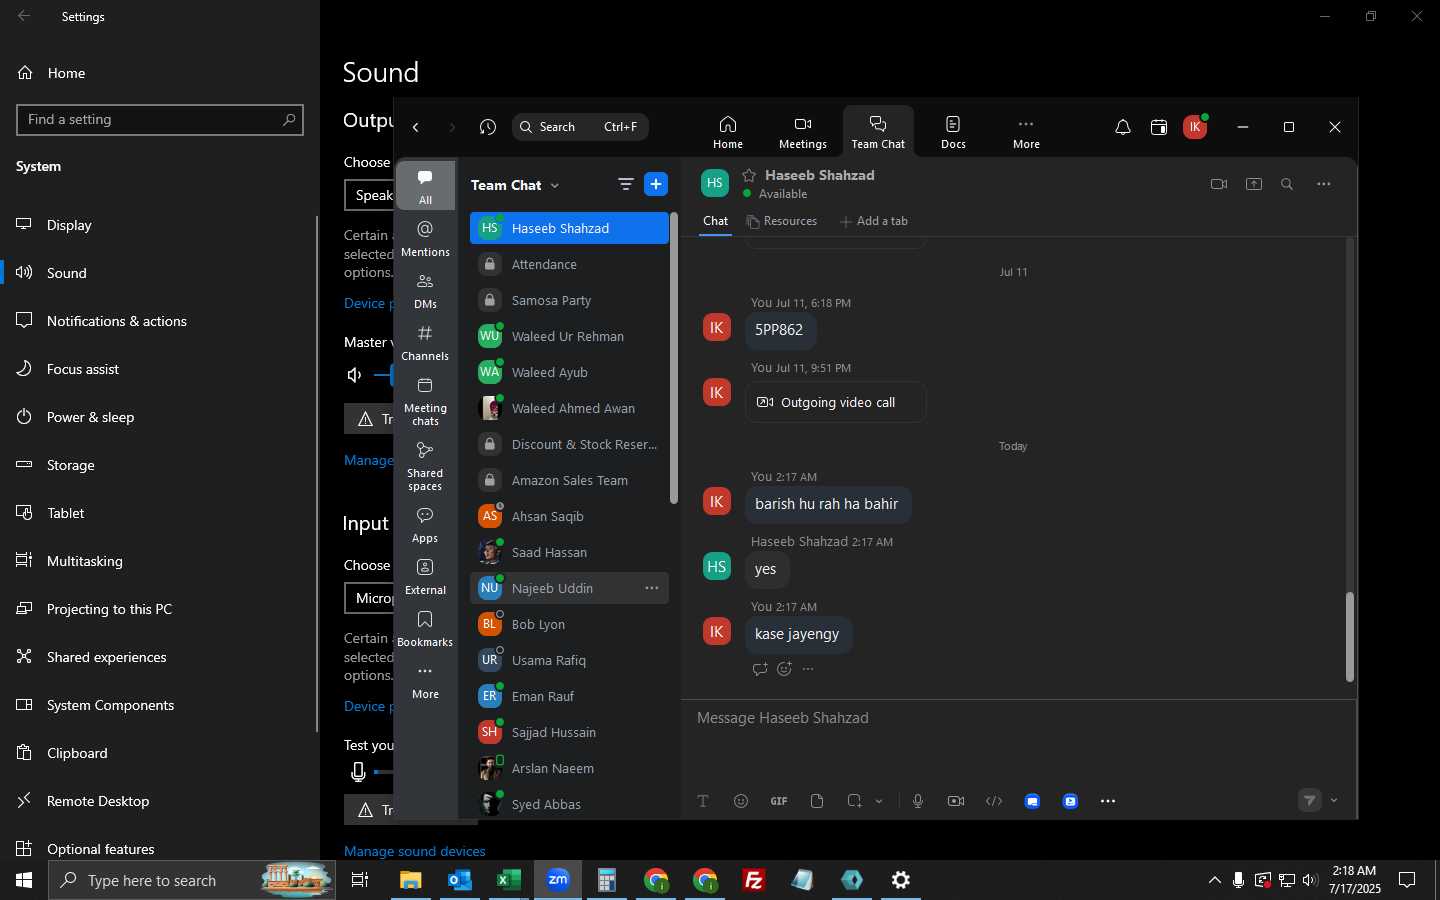The height and width of the screenshot is (900, 1440).
Task: Record an audio message with microphone icon
Action: (918, 801)
